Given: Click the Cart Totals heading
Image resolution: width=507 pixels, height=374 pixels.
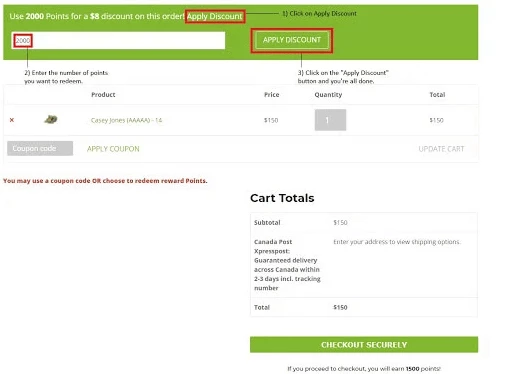Looking at the screenshot, I should [282, 198].
